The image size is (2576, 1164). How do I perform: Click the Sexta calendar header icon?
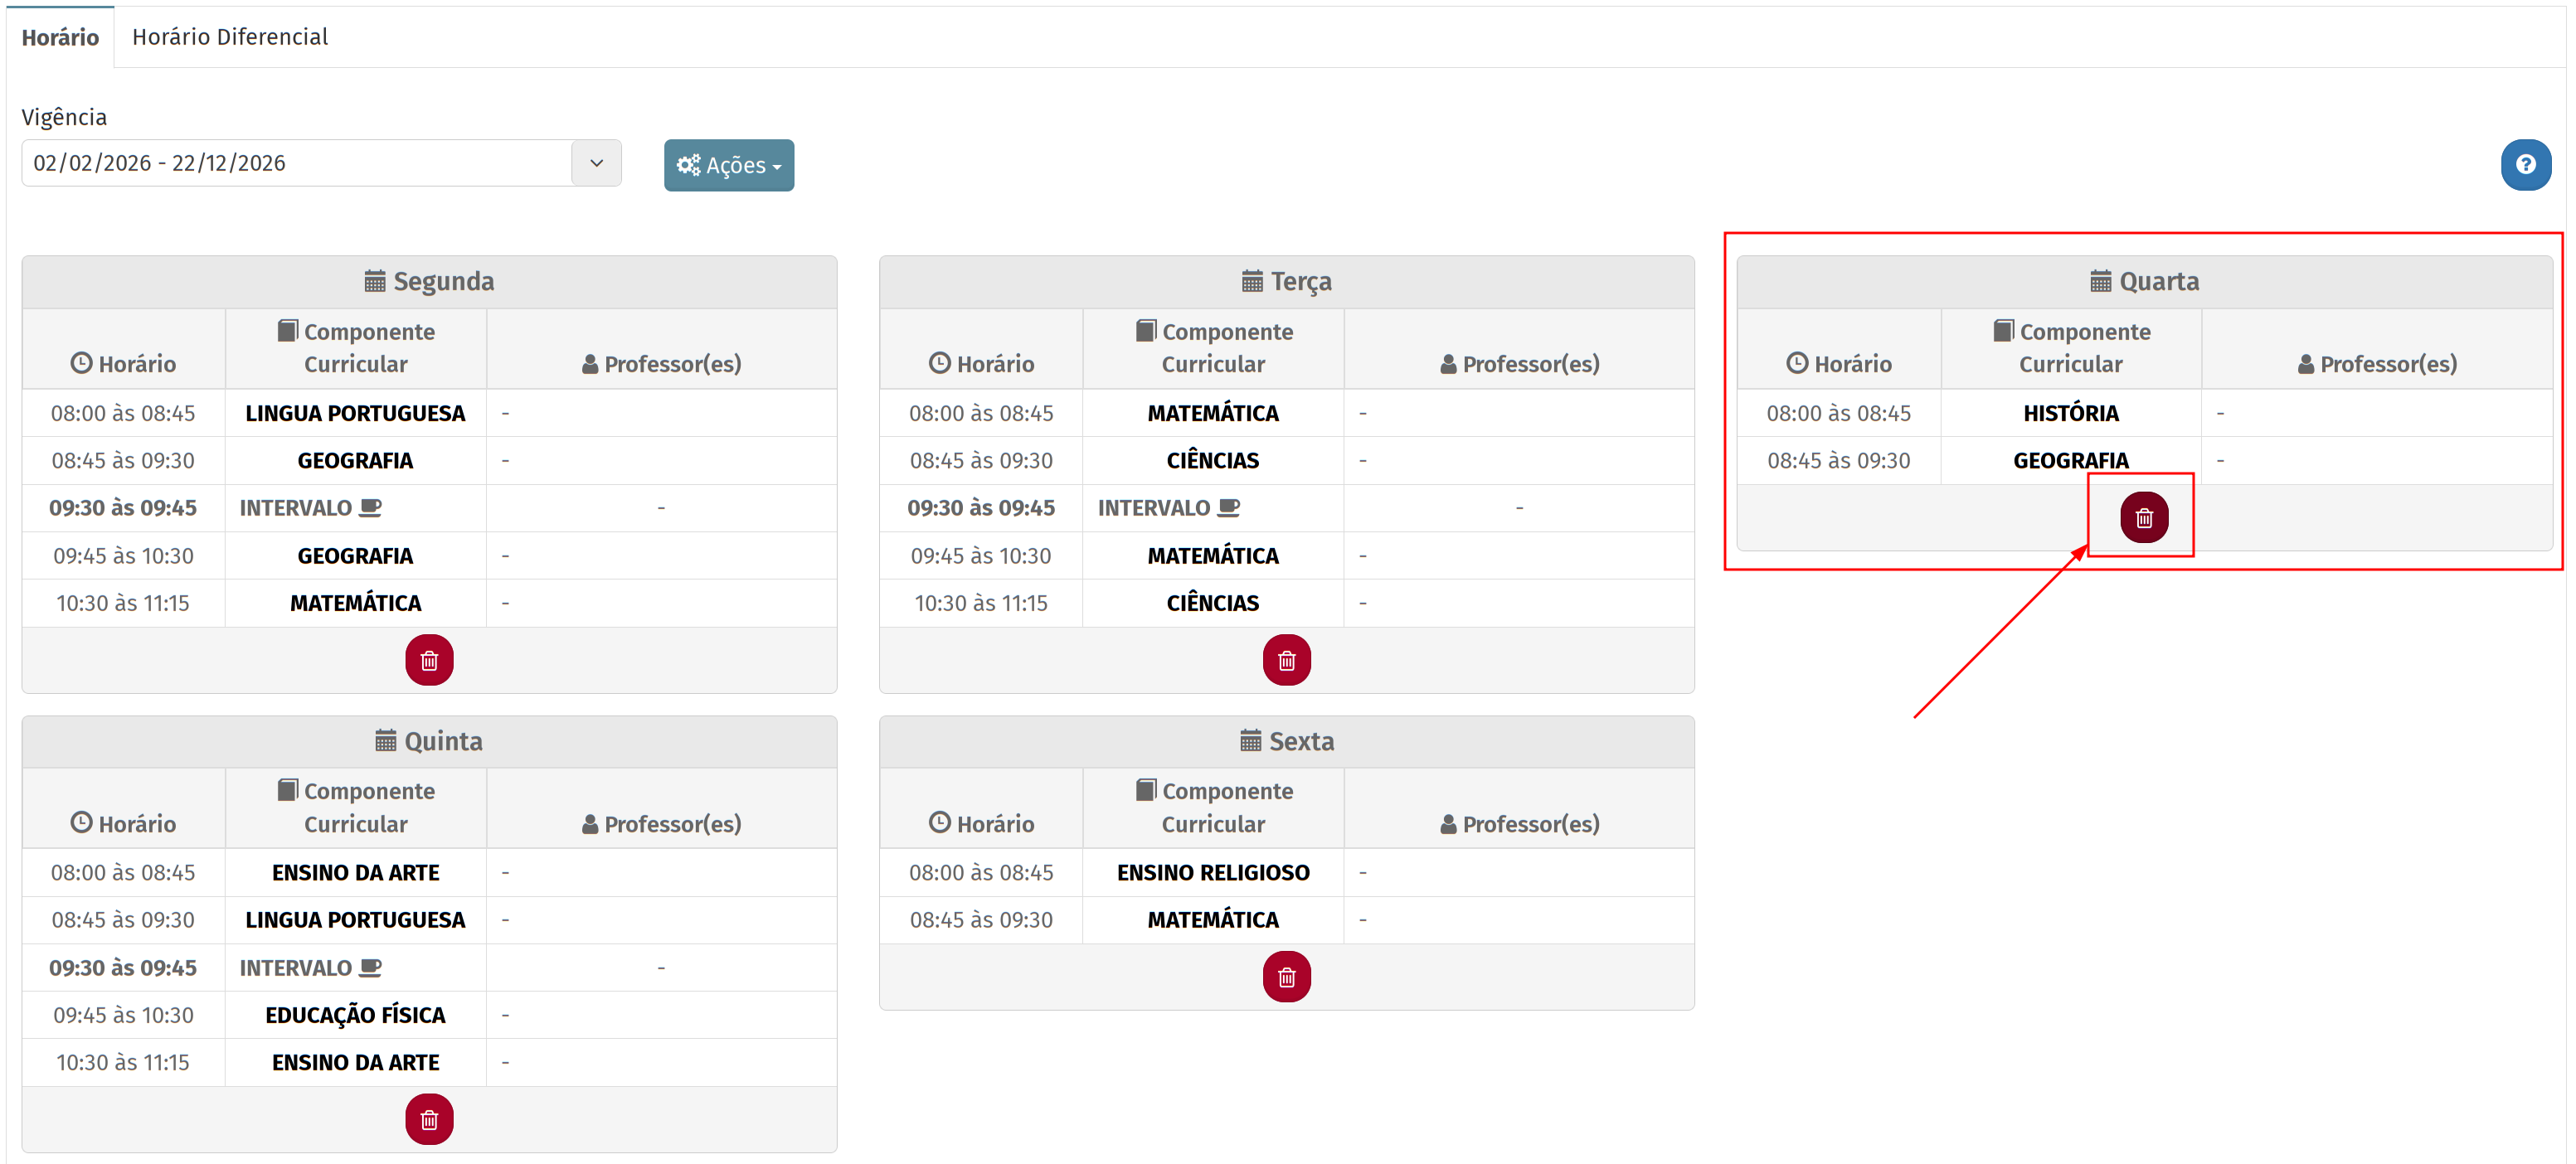[1250, 741]
